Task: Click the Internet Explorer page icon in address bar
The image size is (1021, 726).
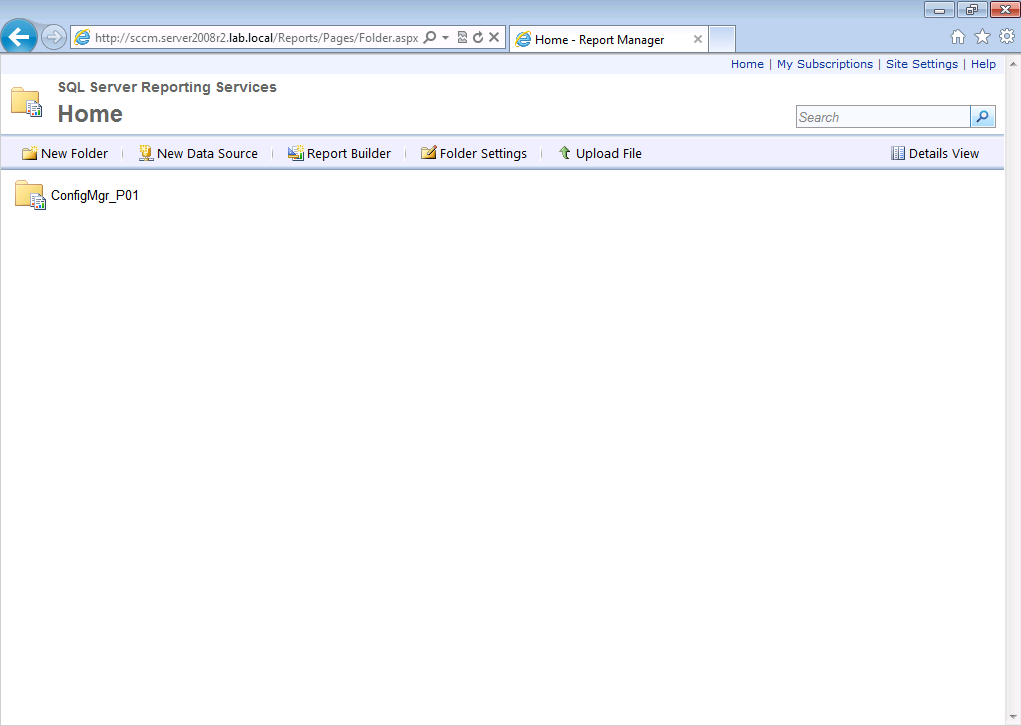Action: coord(82,38)
